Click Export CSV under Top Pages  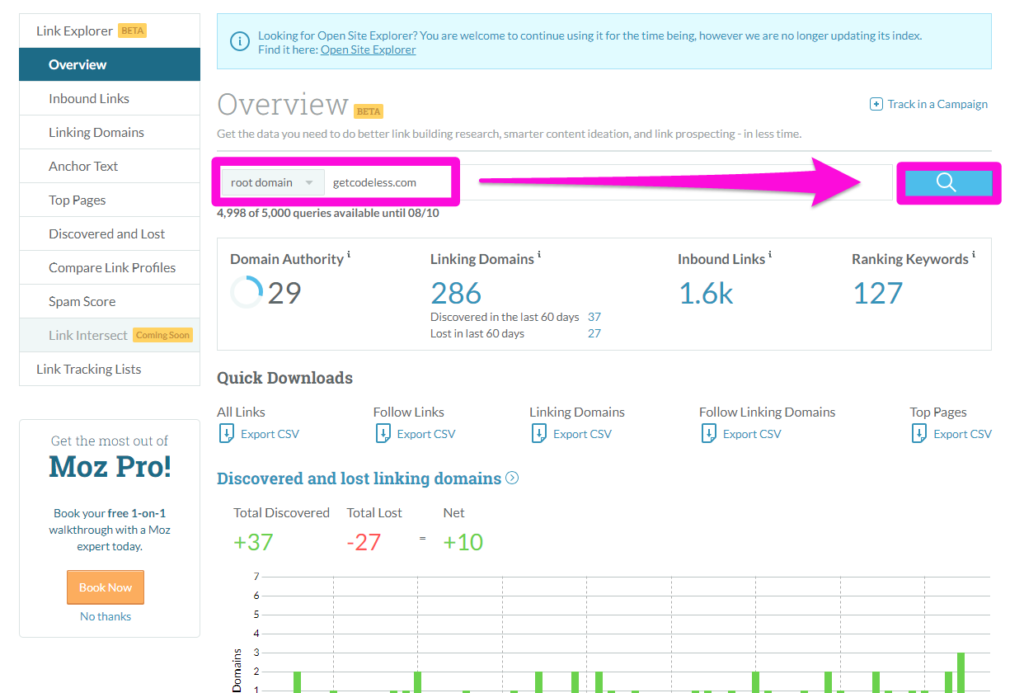click(962, 434)
